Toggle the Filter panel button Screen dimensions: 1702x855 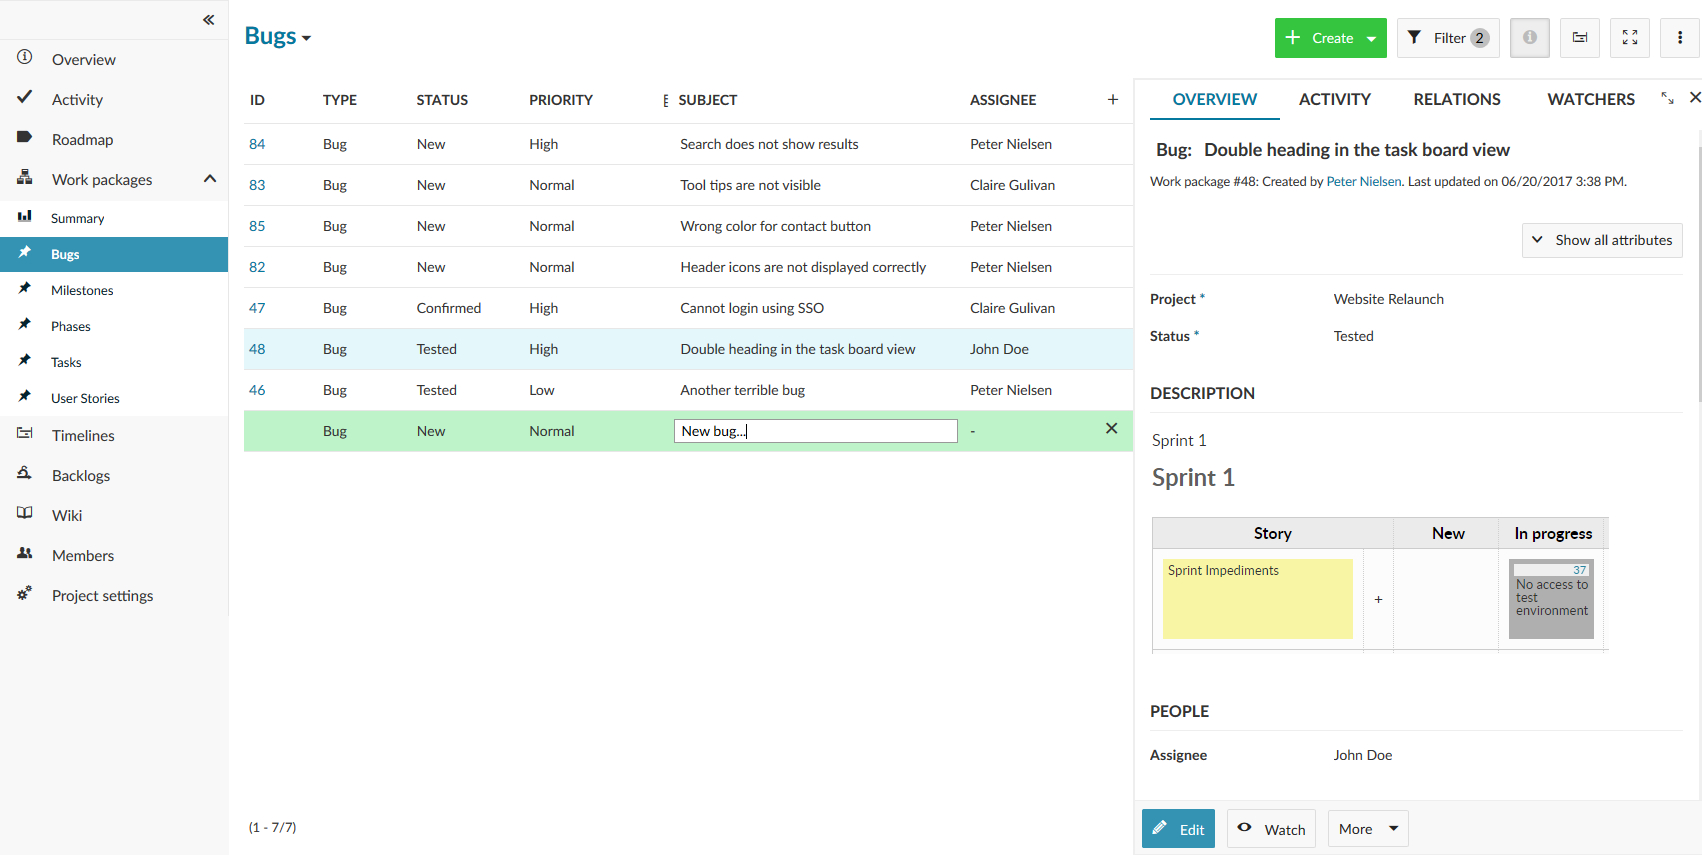point(1447,38)
